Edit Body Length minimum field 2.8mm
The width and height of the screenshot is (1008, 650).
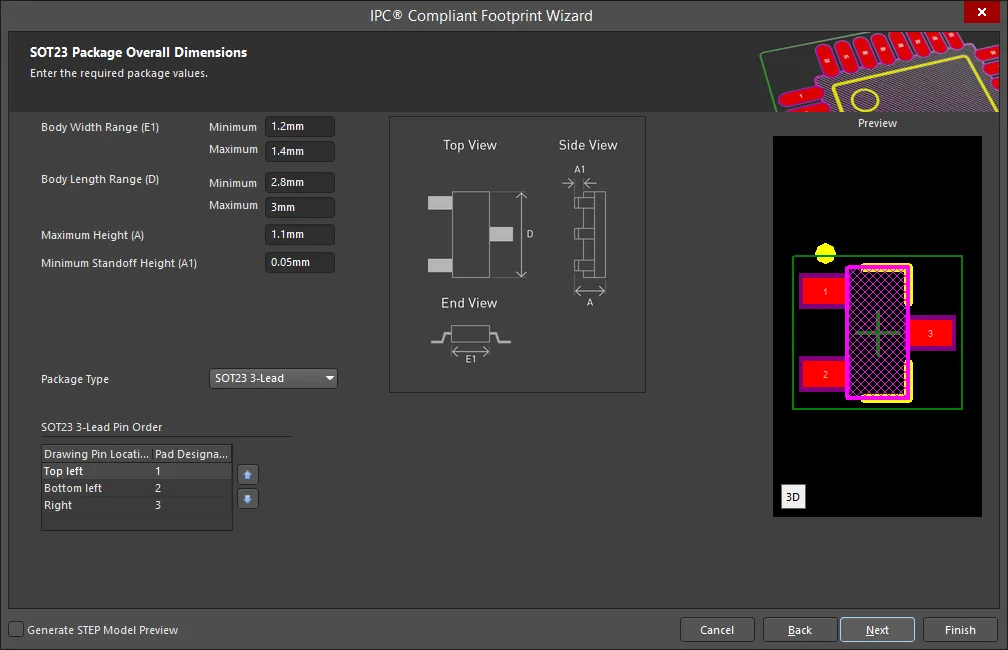300,183
